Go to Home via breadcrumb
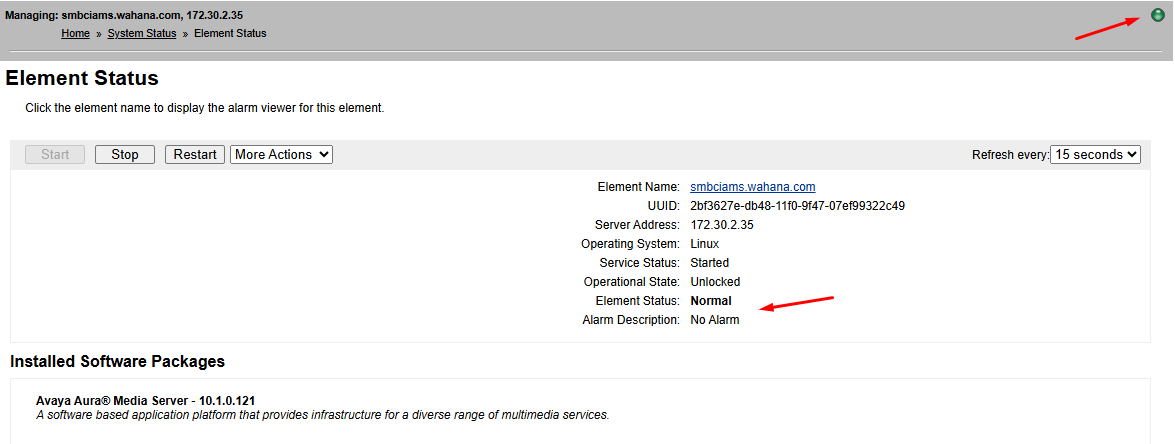Screen dimensions: 1175x444 75,33
